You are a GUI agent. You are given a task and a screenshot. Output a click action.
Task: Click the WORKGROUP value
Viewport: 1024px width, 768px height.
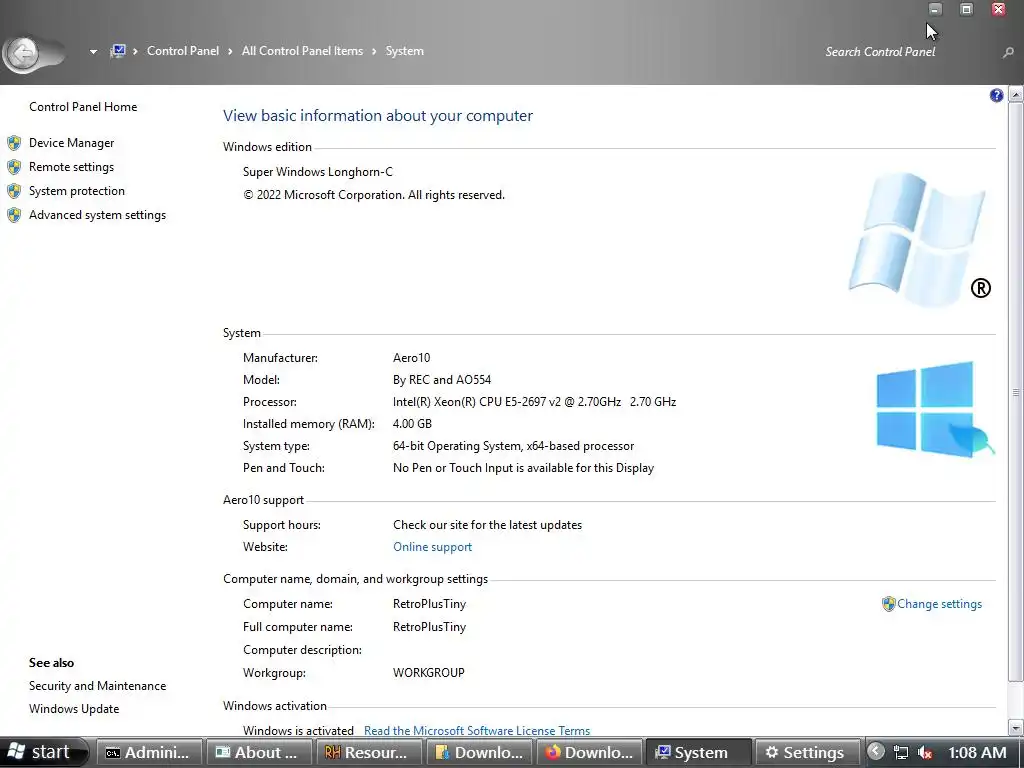(428, 673)
